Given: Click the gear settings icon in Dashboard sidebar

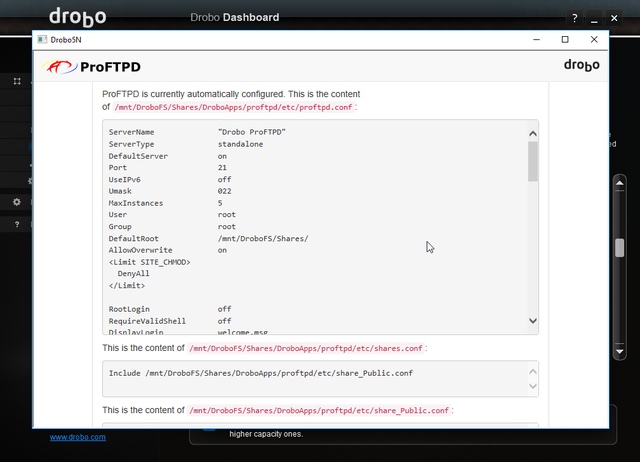Looking at the screenshot, I should pos(17,202).
